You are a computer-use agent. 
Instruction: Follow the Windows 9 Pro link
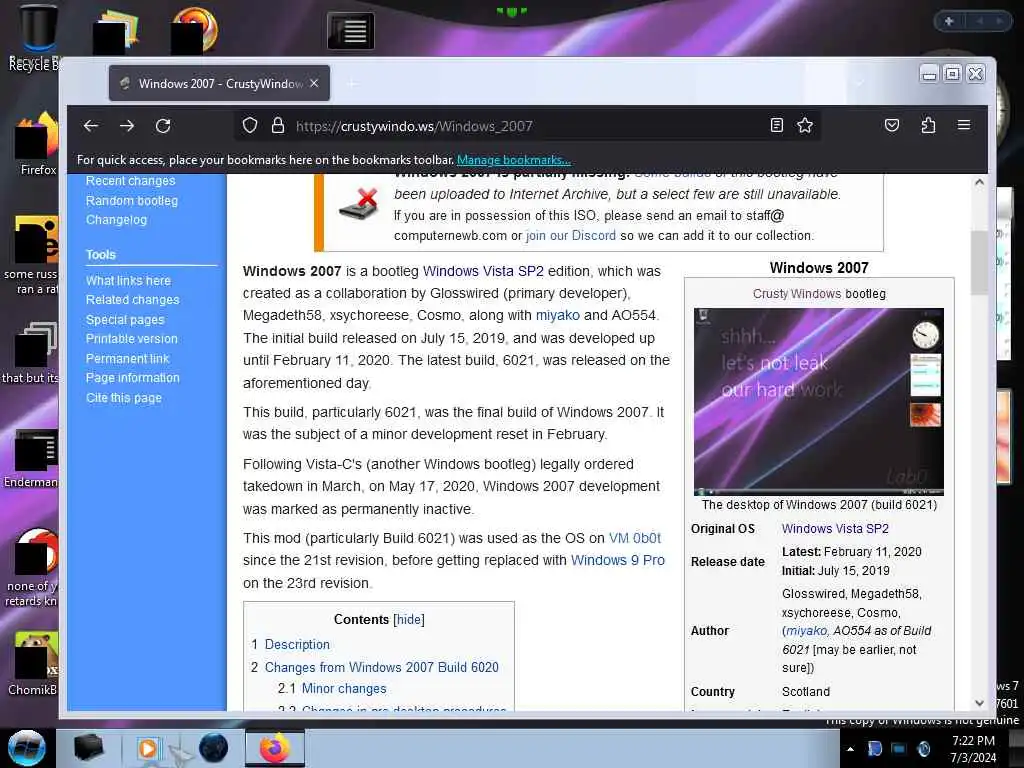(618, 560)
